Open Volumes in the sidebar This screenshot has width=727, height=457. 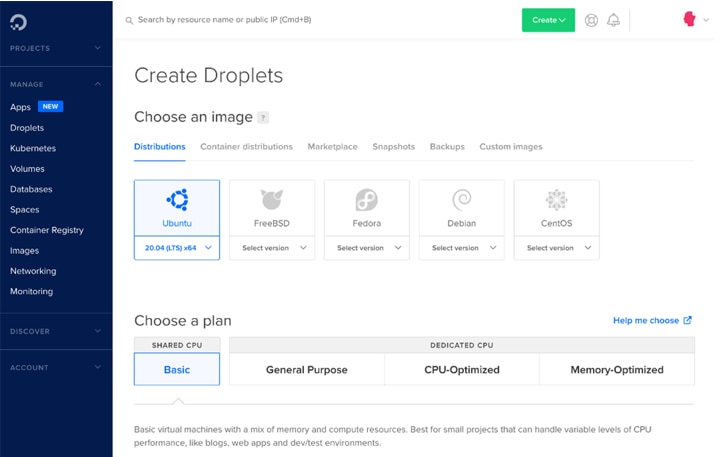[27, 169]
